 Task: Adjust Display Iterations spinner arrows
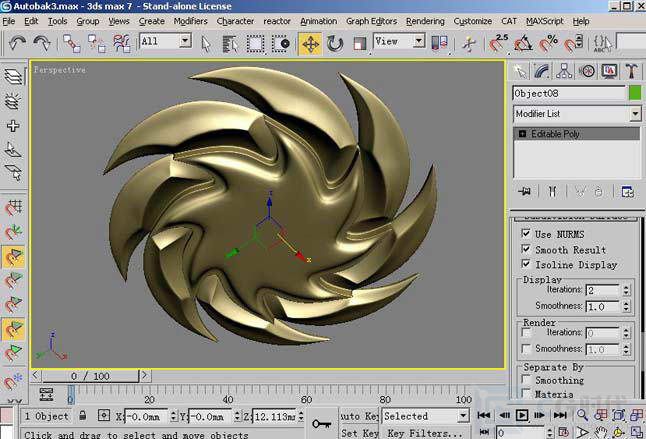tap(626, 290)
